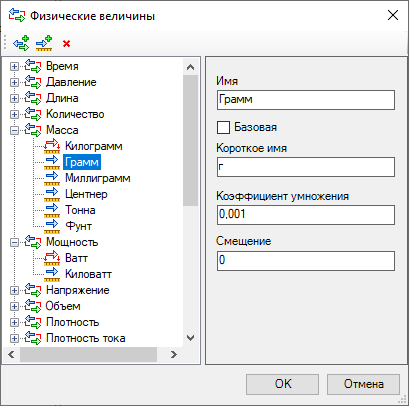Select the Тонна tree item
Image resolution: width=409 pixels, height=406 pixels.
coord(80,210)
